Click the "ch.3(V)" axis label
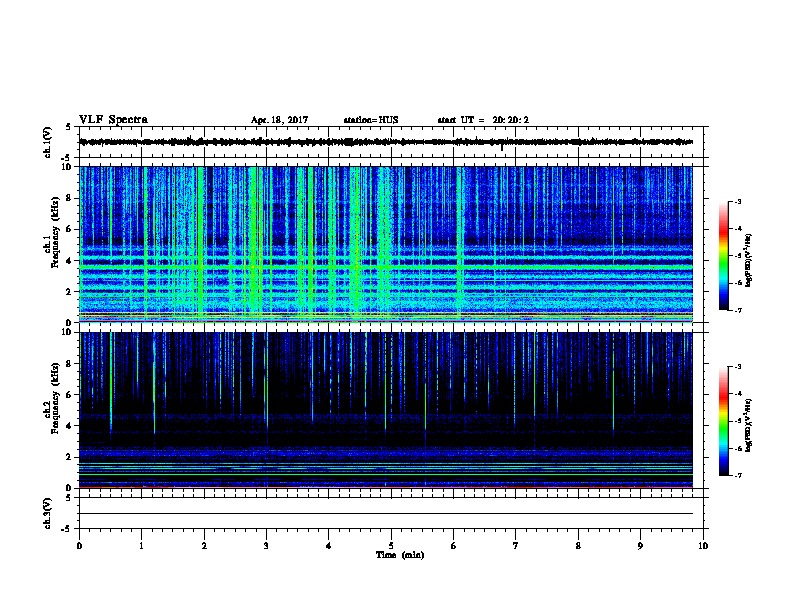The height and width of the screenshot is (612, 792). point(48,513)
